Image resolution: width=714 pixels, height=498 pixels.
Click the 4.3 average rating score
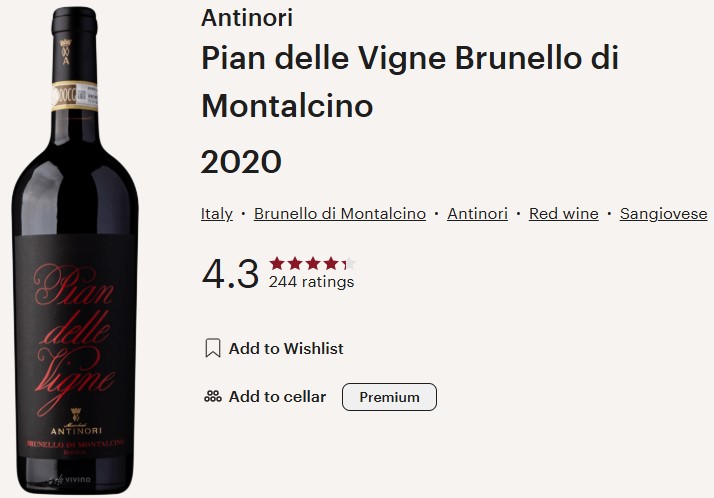[230, 273]
